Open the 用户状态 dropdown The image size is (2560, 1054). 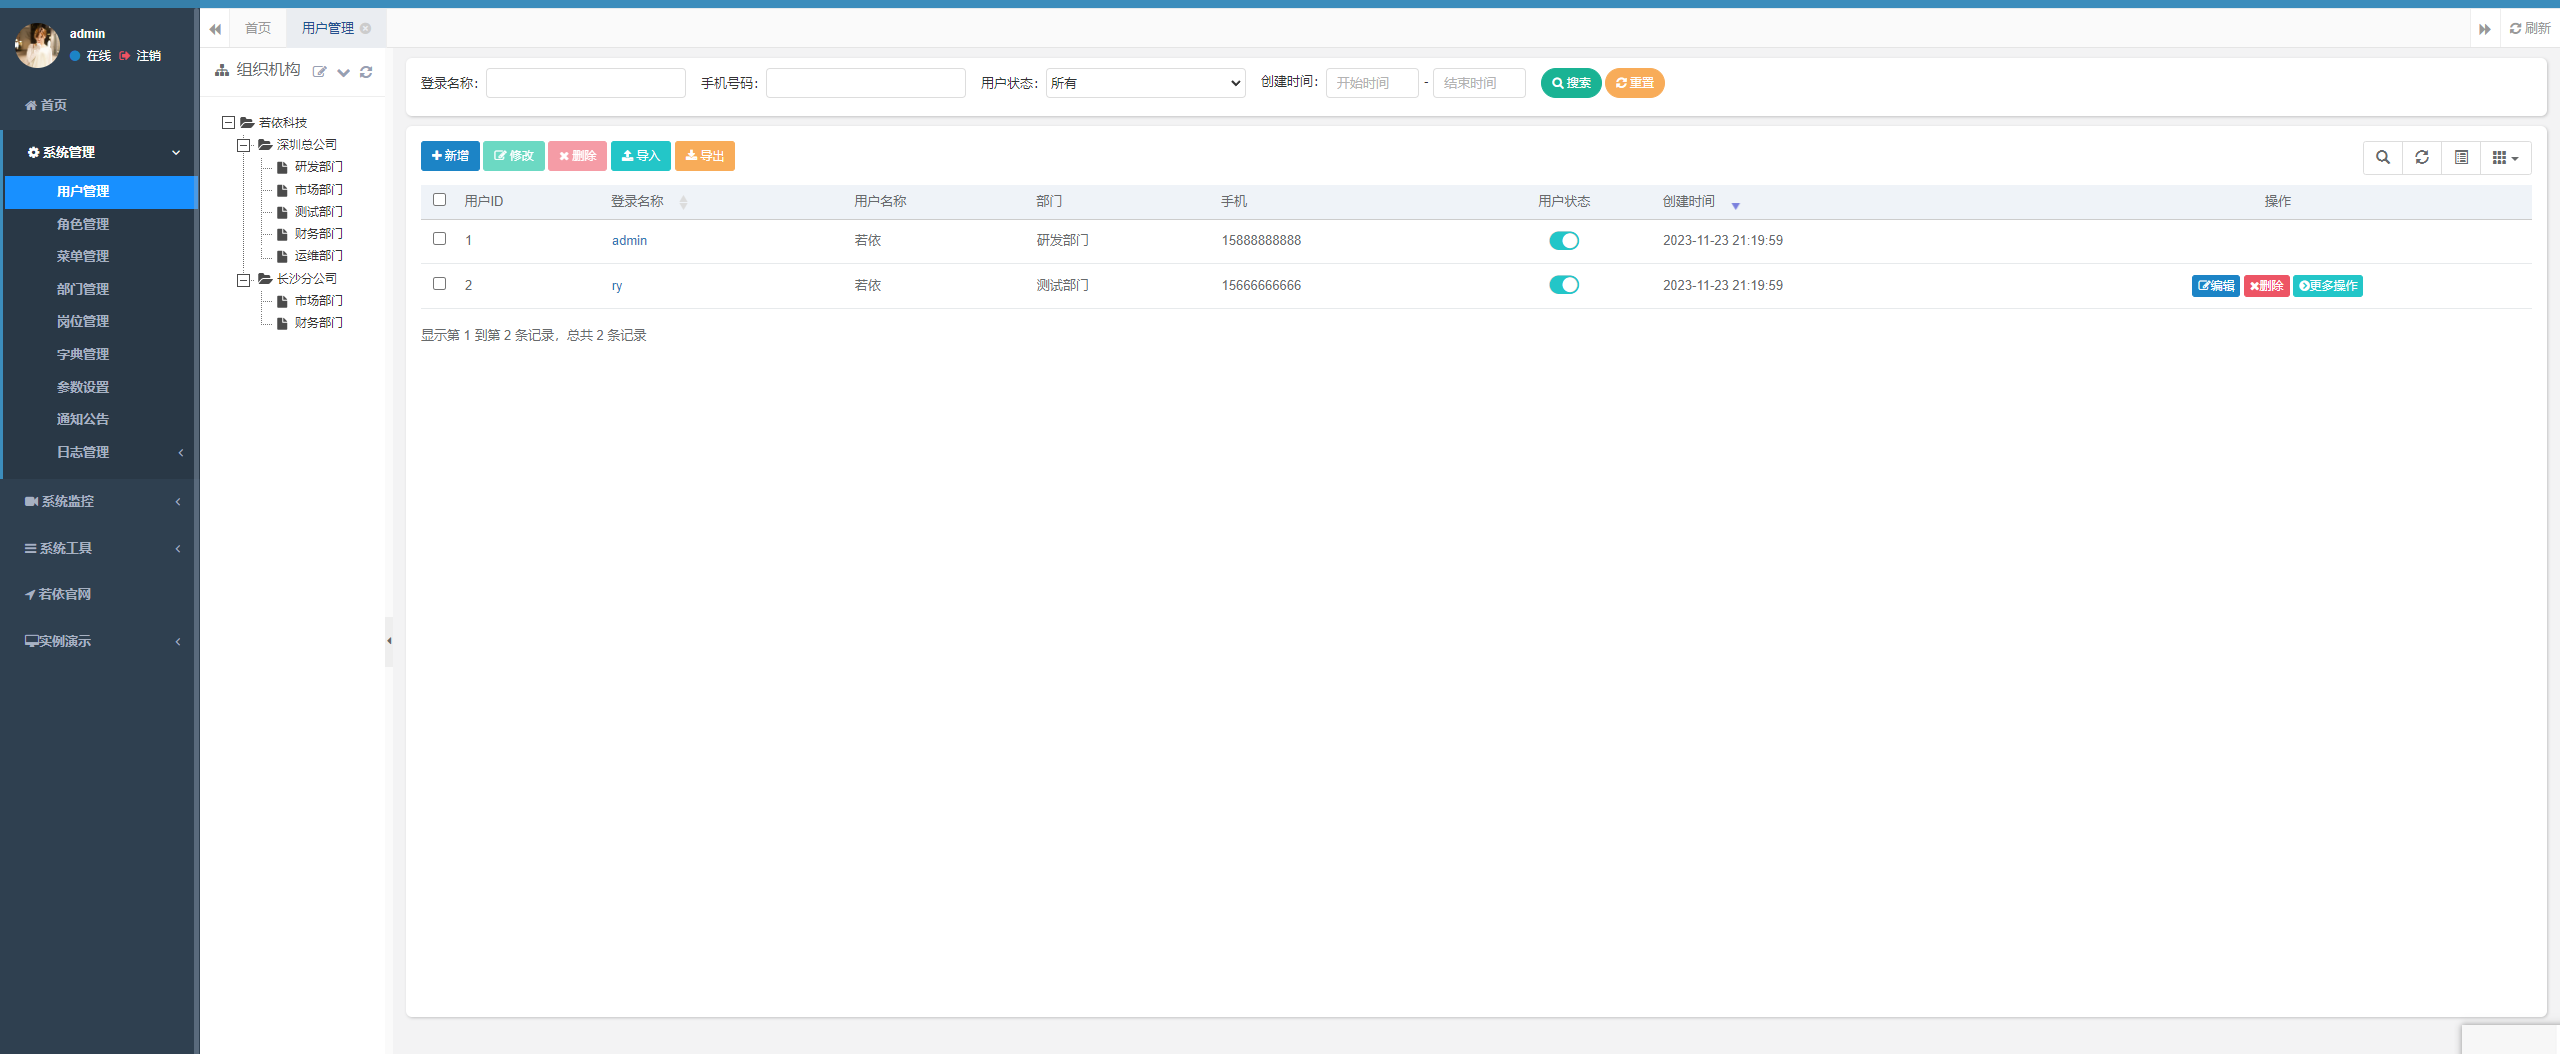[x=1146, y=83]
